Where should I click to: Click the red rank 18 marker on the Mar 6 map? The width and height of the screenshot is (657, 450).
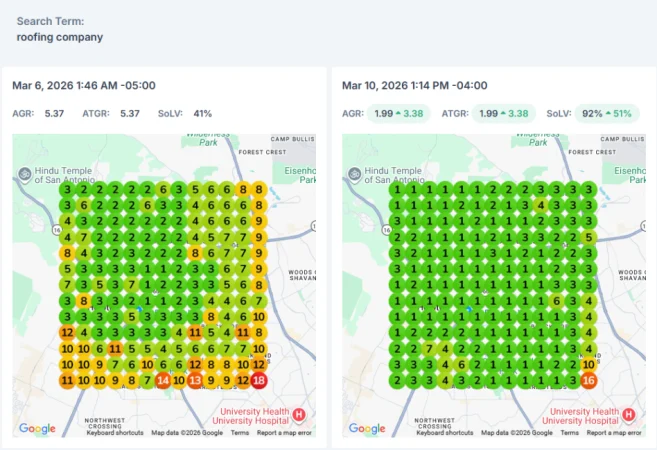(x=259, y=380)
